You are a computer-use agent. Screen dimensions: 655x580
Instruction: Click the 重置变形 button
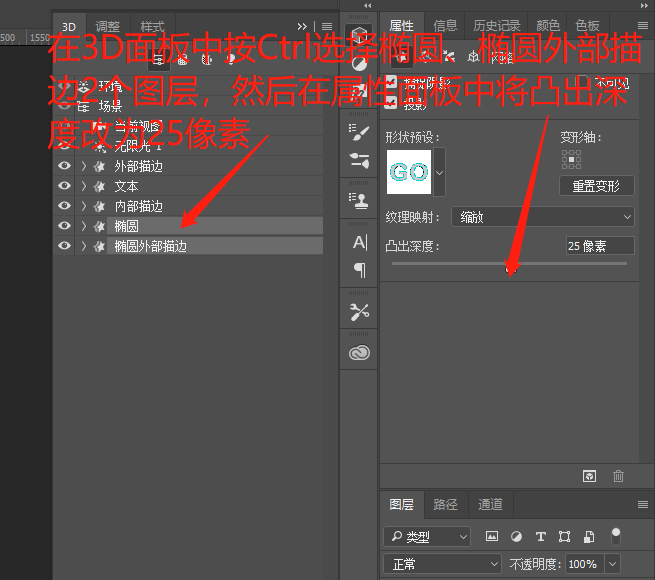pos(597,186)
